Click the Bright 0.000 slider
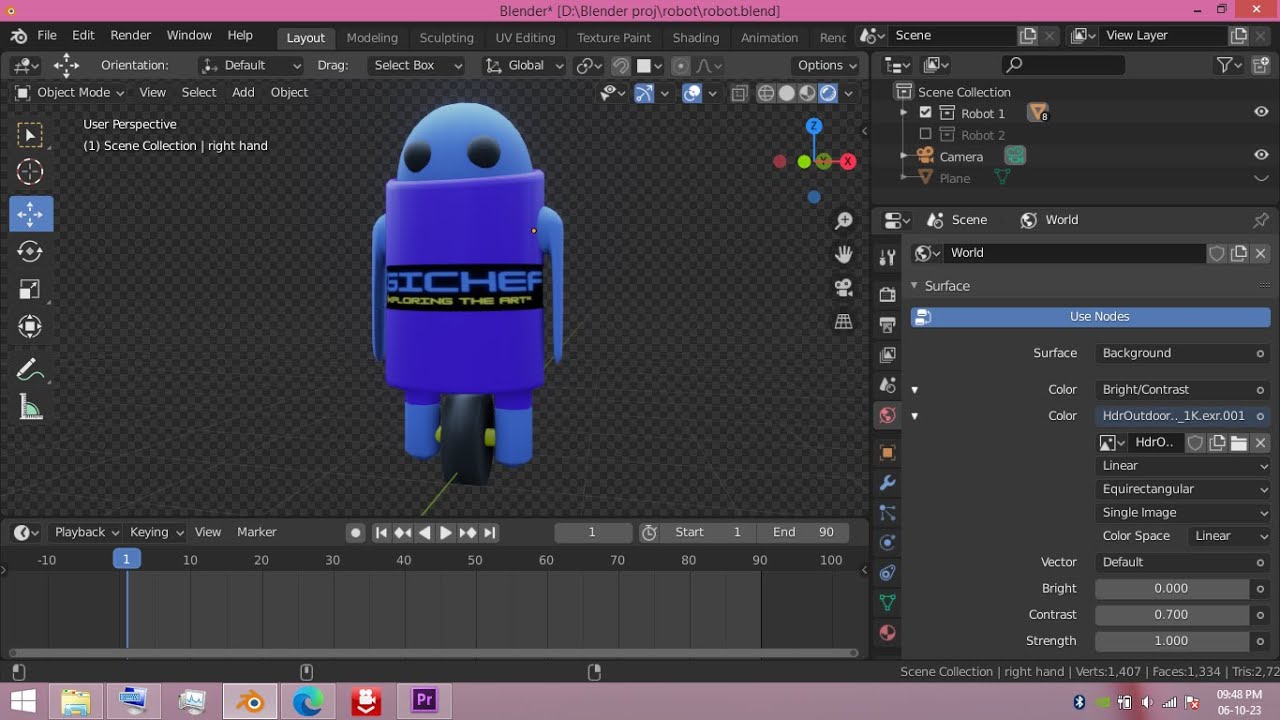Viewport: 1280px width, 720px height. click(1171, 589)
